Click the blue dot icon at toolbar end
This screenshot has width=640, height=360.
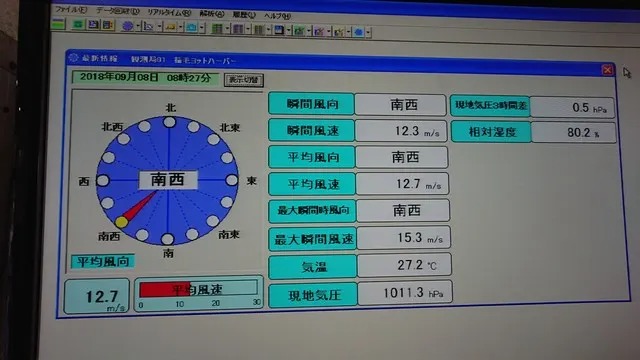(359, 32)
